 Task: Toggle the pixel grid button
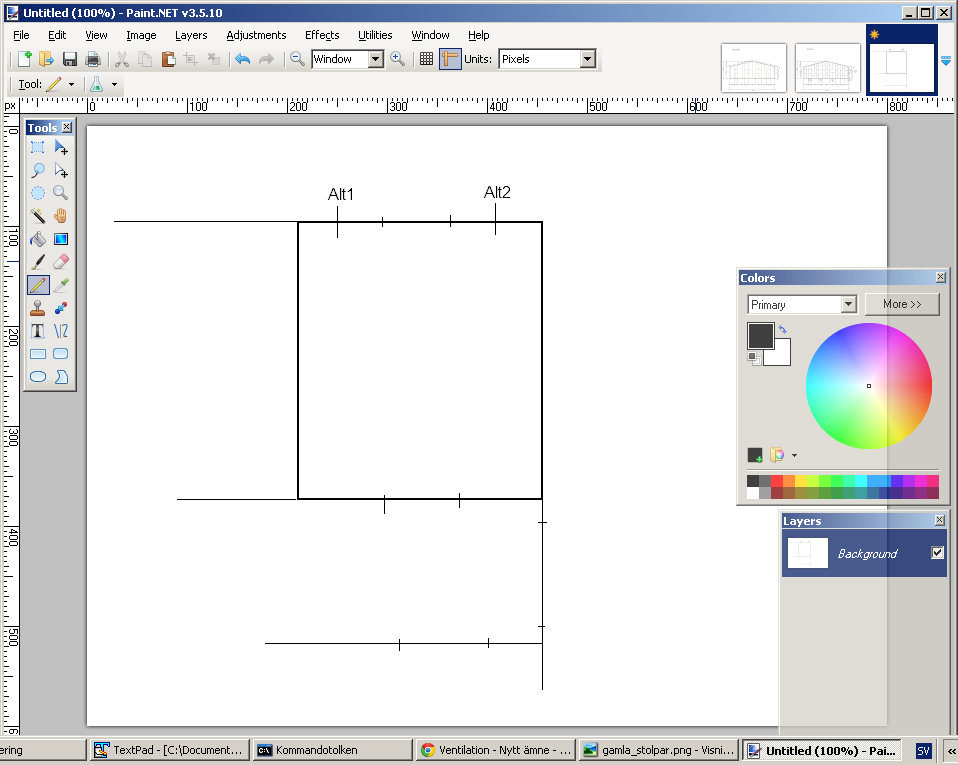point(426,59)
